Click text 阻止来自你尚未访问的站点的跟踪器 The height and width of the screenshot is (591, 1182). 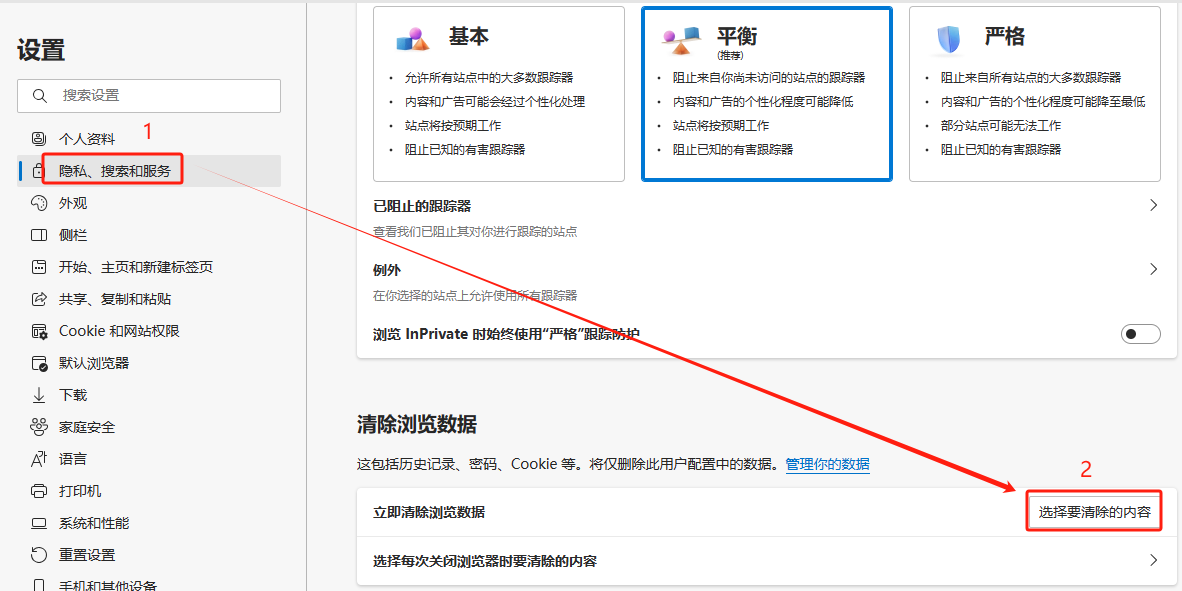[x=769, y=78]
